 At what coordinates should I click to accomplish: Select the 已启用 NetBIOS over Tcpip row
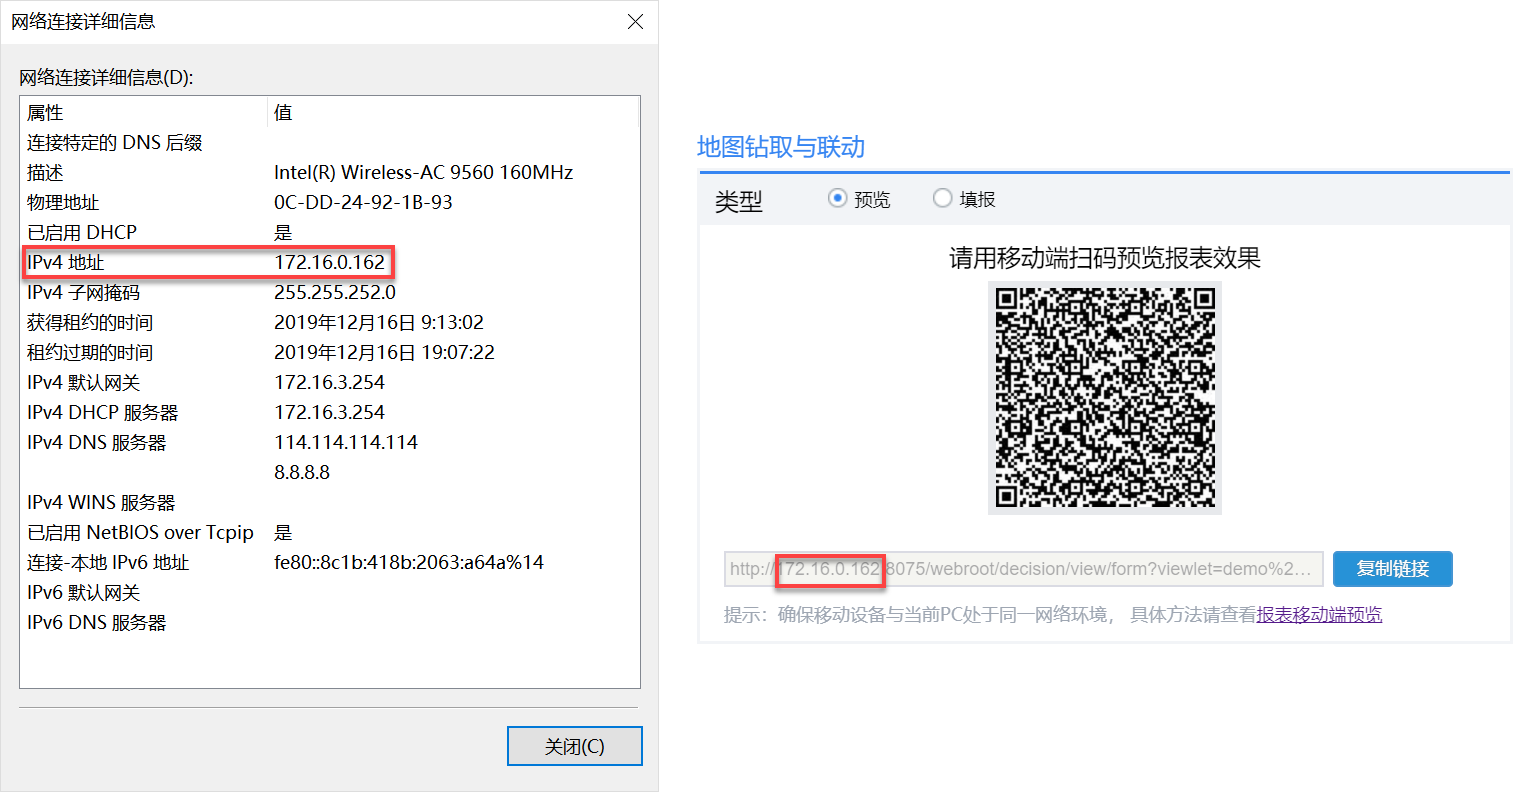[330, 533]
